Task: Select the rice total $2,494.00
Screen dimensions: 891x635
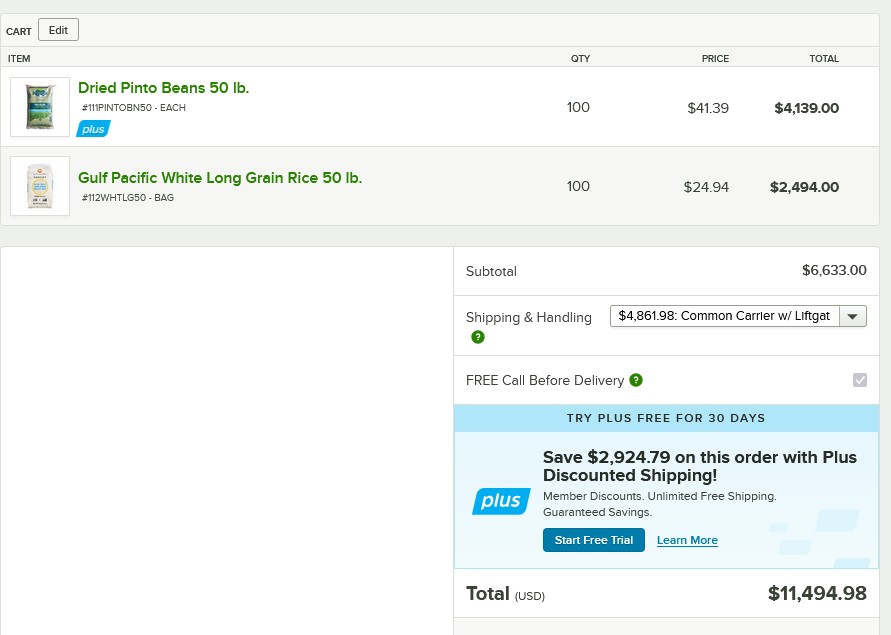Action: point(804,187)
